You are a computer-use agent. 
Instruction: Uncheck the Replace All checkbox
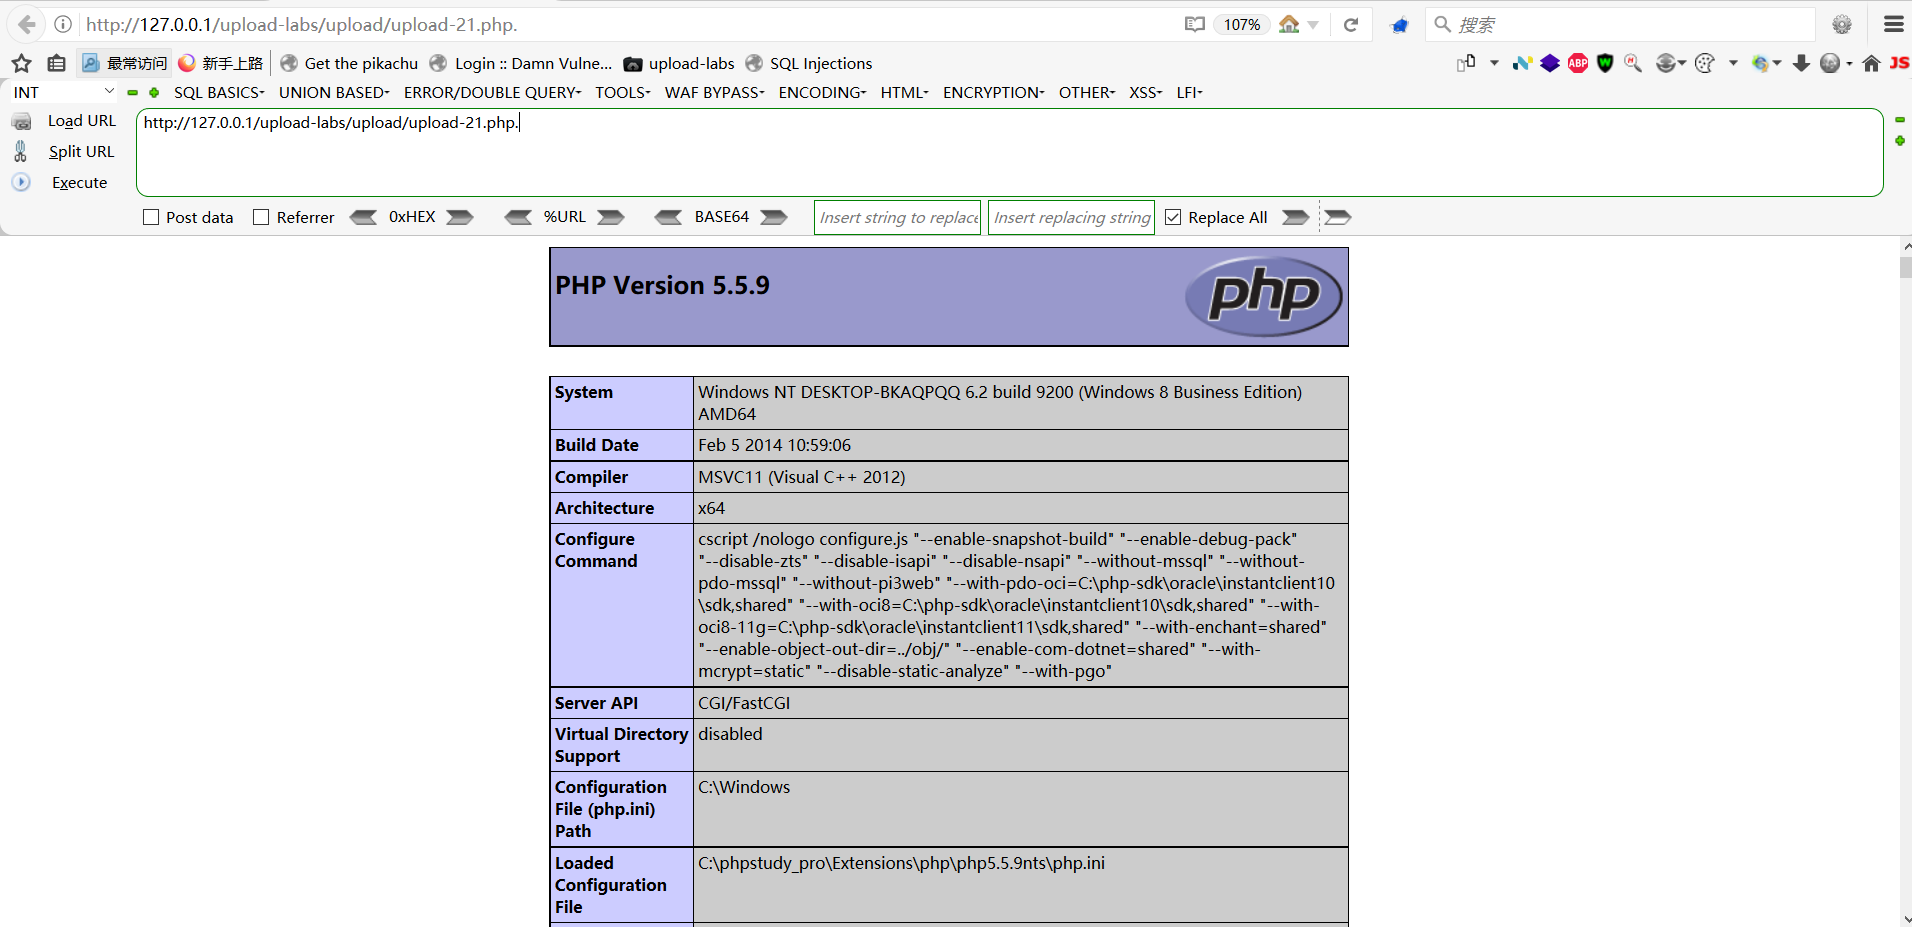click(x=1173, y=217)
